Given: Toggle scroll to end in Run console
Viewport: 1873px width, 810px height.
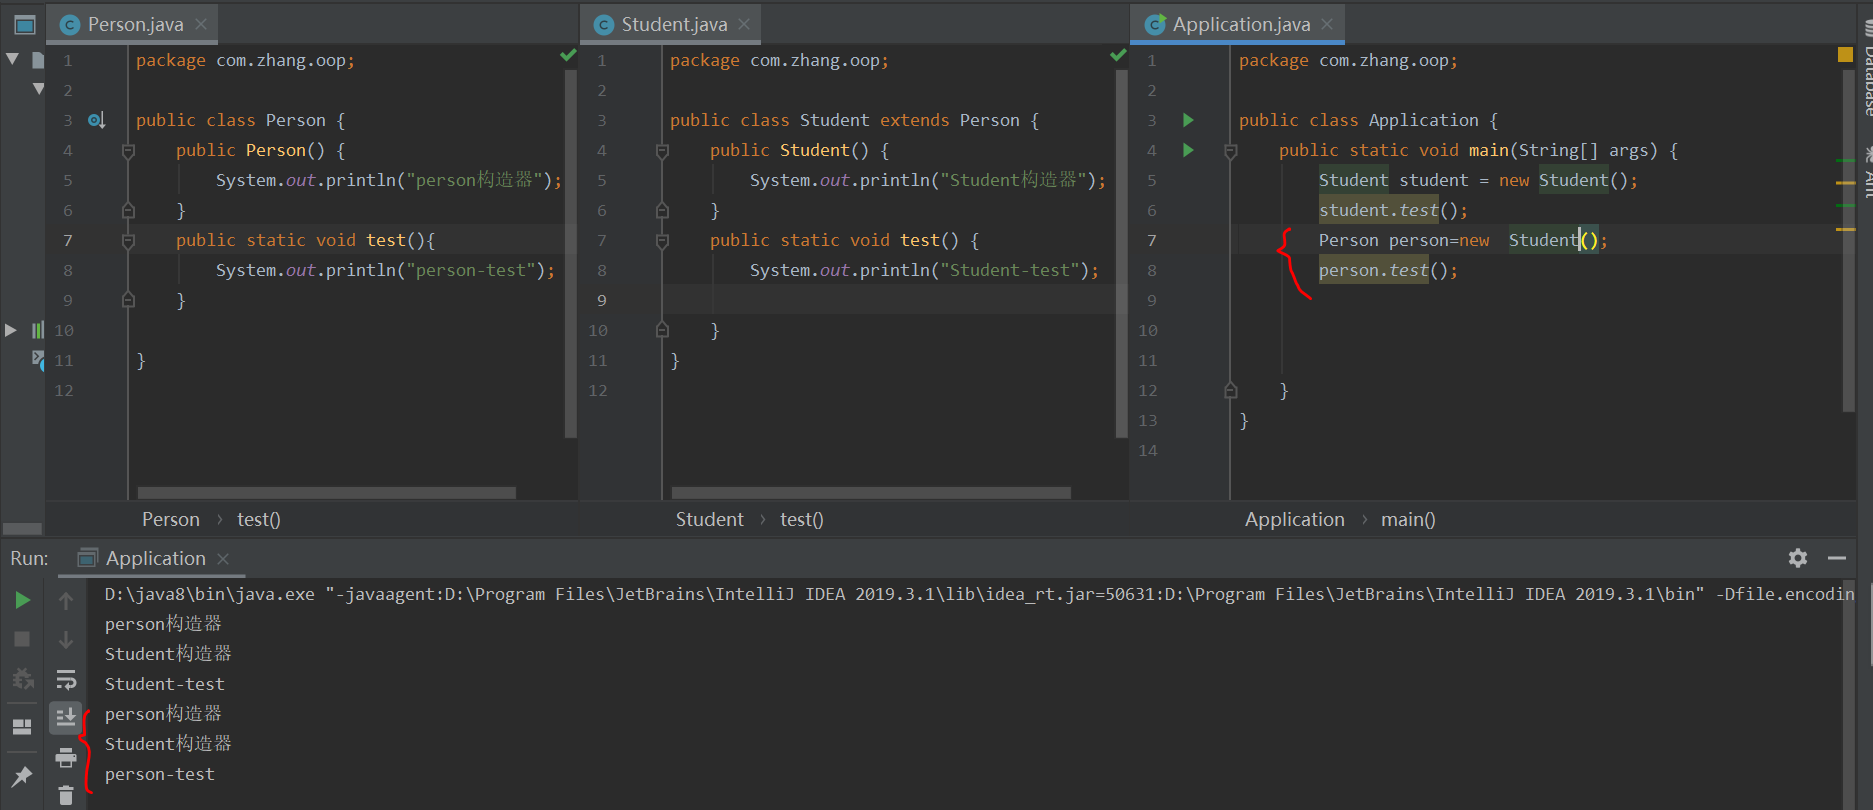Looking at the screenshot, I should (66, 717).
